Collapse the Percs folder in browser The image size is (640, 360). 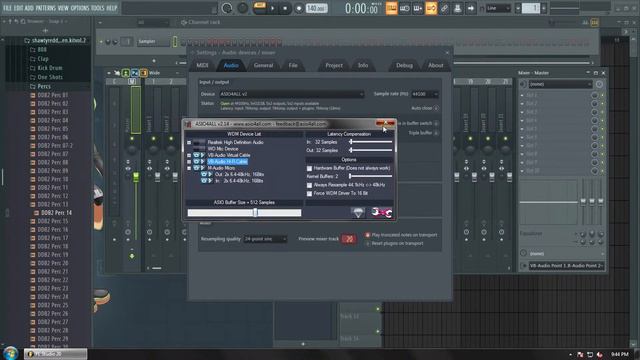tap(44, 87)
